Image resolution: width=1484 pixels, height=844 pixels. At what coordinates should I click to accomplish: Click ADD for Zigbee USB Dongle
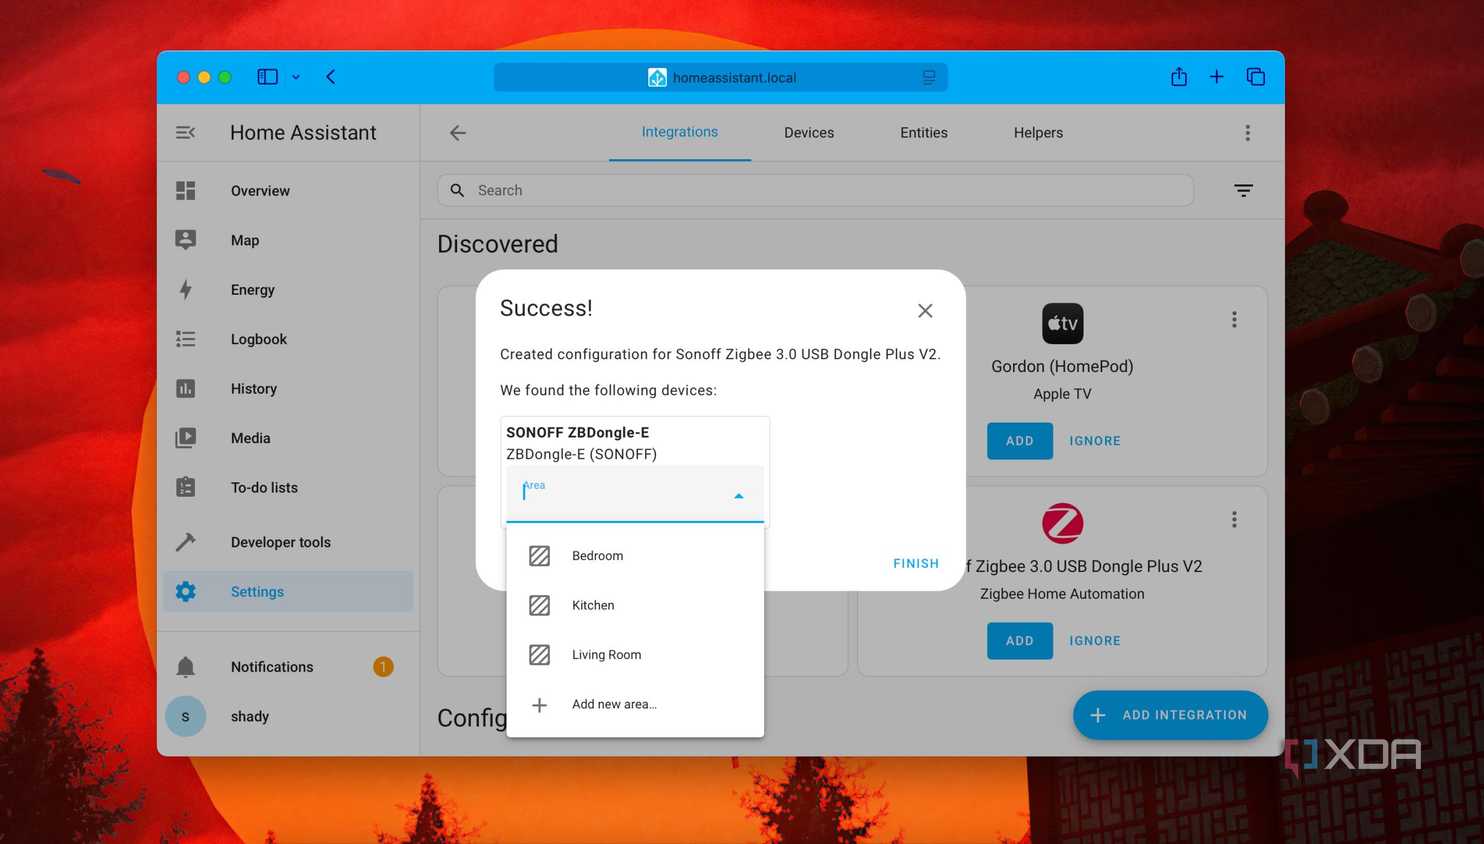(1020, 641)
